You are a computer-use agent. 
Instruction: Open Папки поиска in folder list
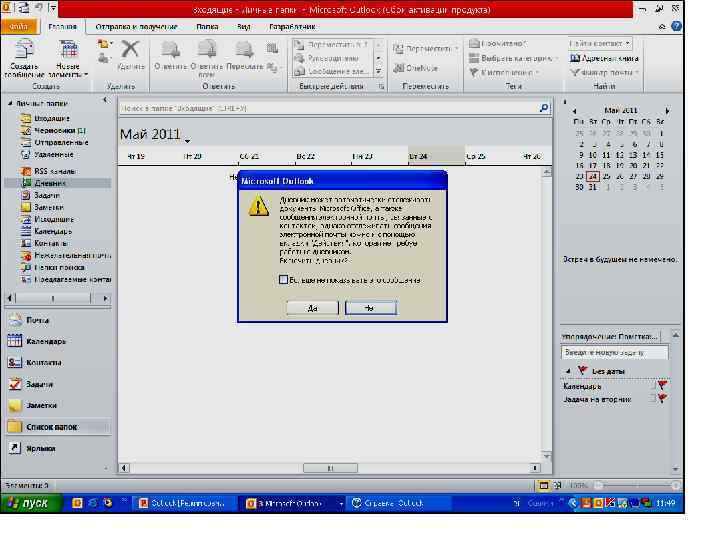click(53, 267)
